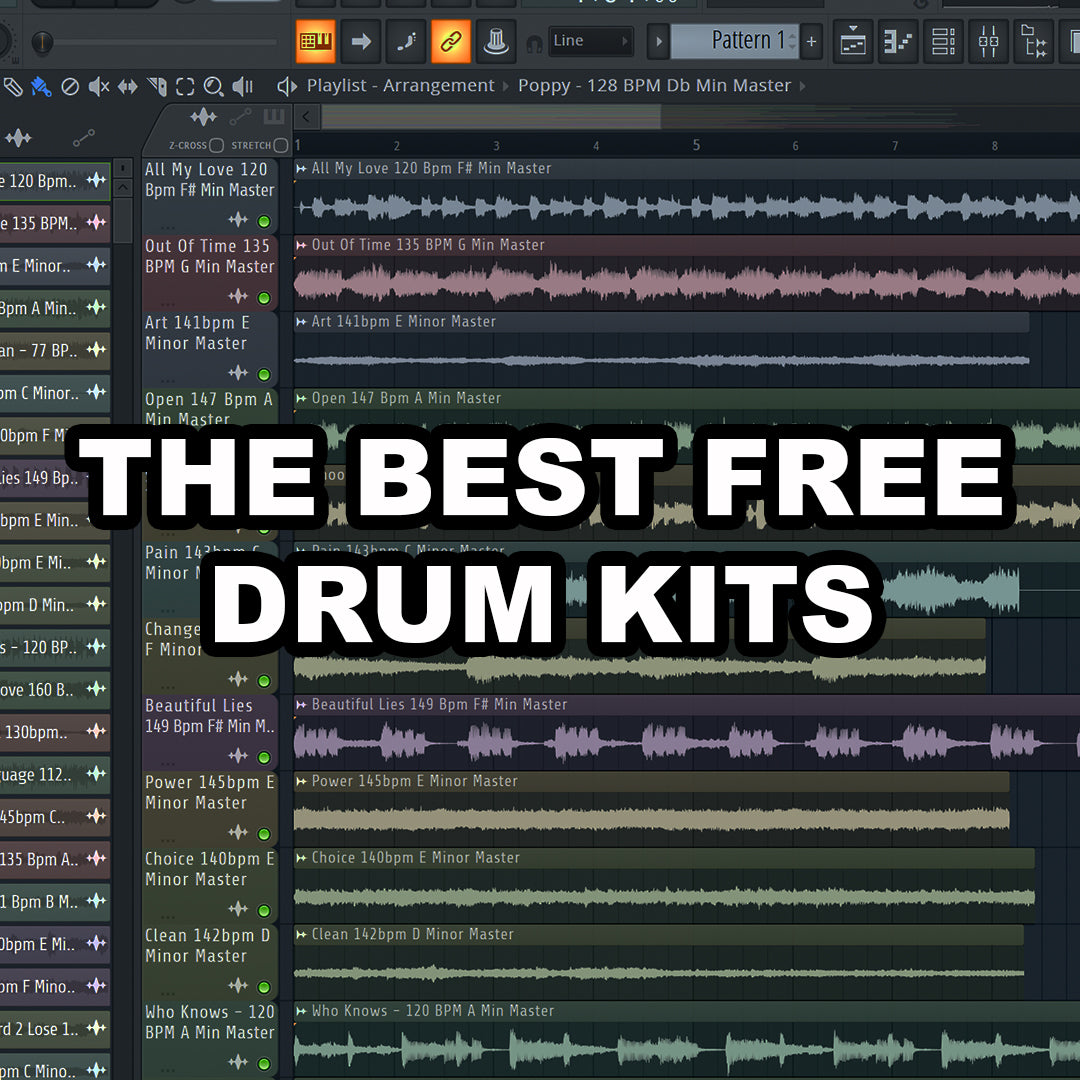This screenshot has height=1080, width=1080.
Task: Click the Poppy - 128 BPM breadcrumb item
Action: (654, 86)
